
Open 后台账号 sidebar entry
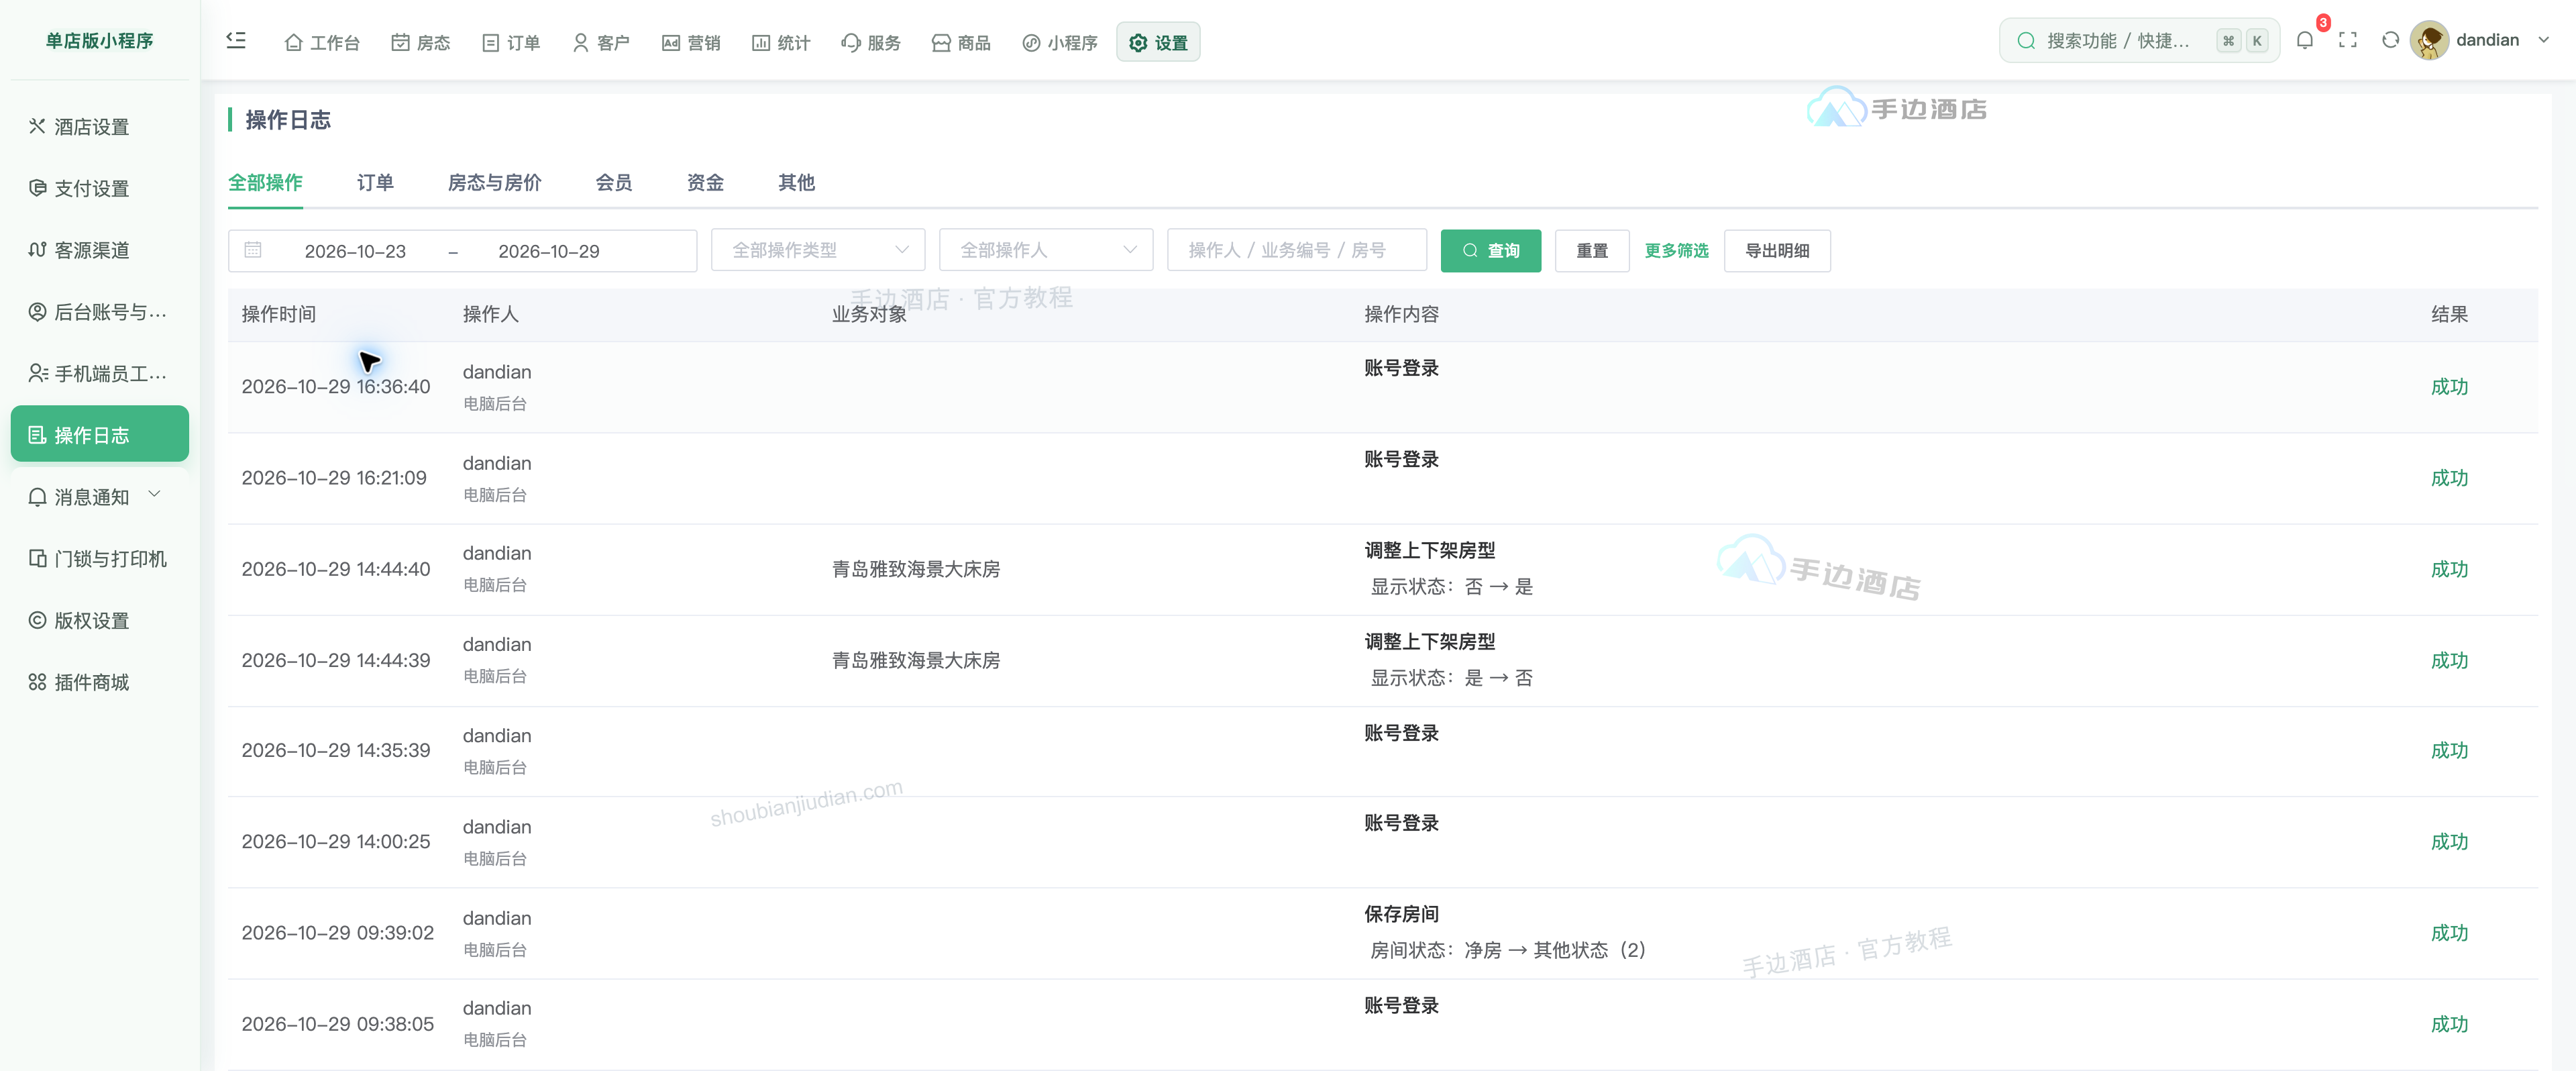coord(100,312)
